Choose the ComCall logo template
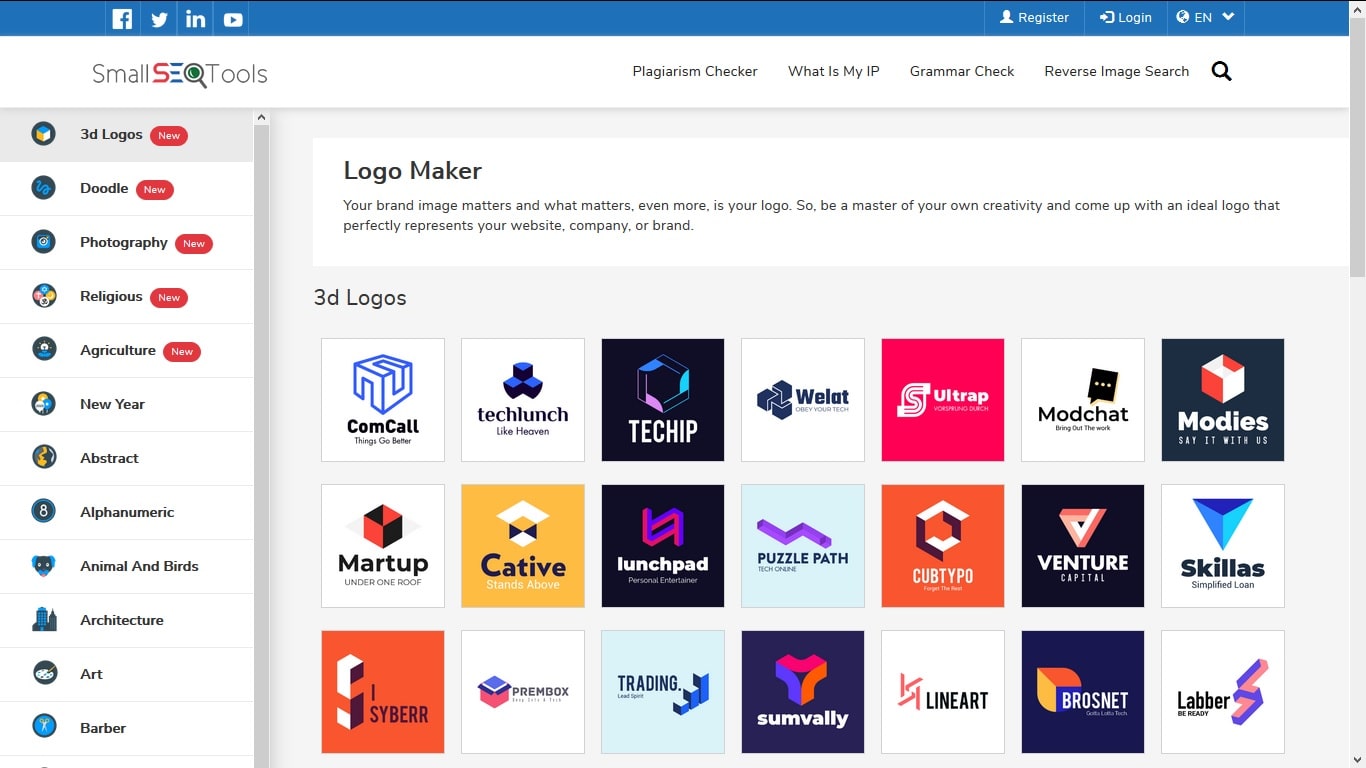Screen dimensions: 1366x768 coord(383,400)
